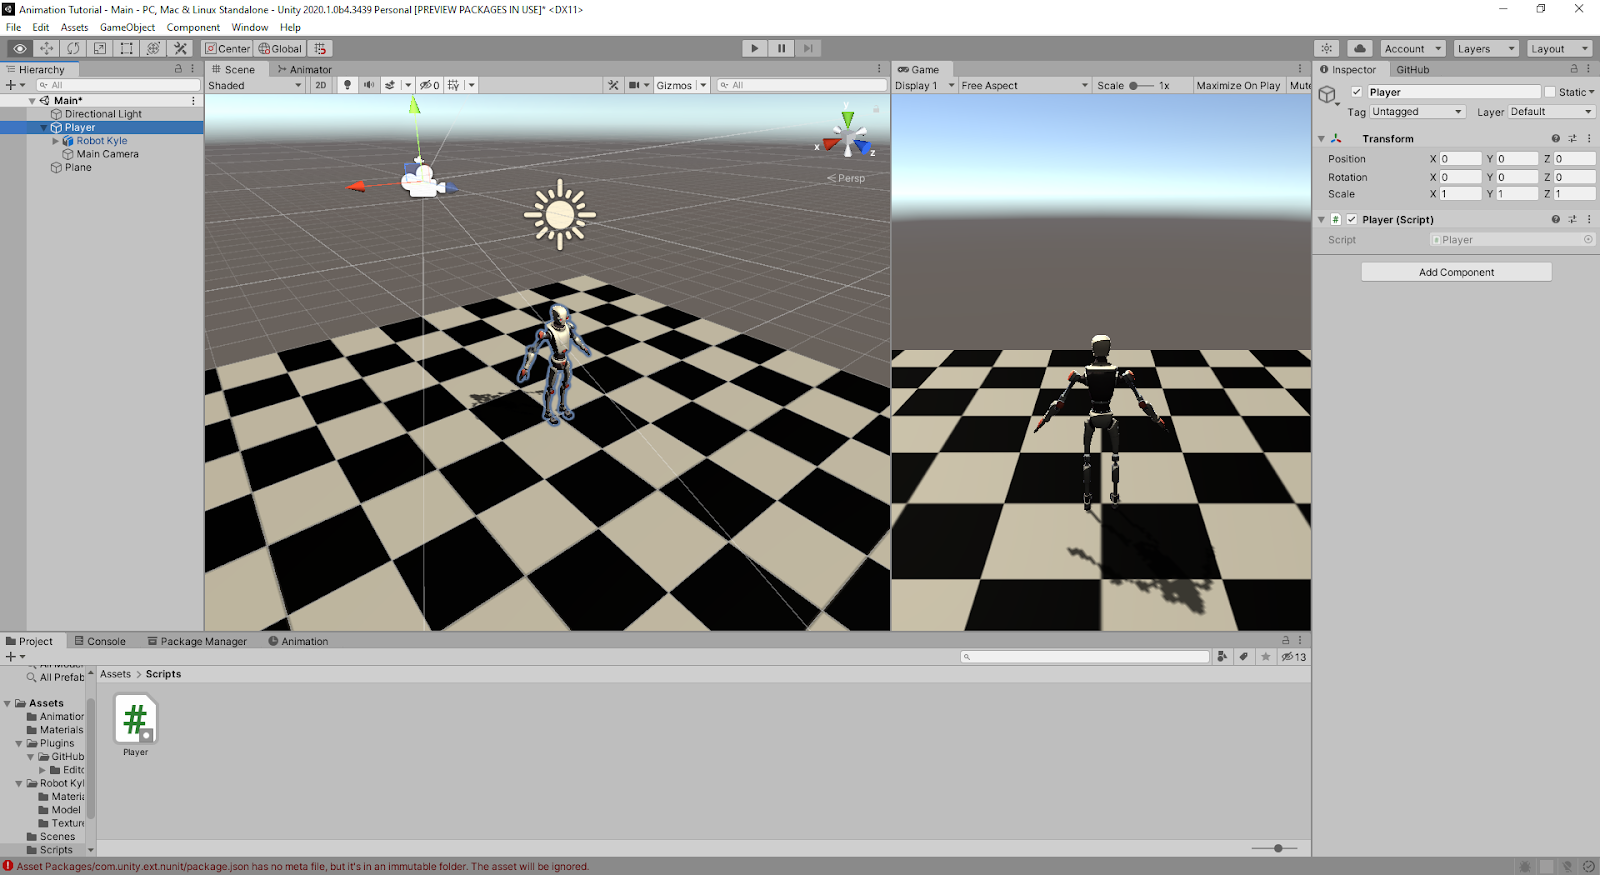Toggle 2D view mode in Scene
Viewport: 1600px width, 875px height.
point(320,85)
